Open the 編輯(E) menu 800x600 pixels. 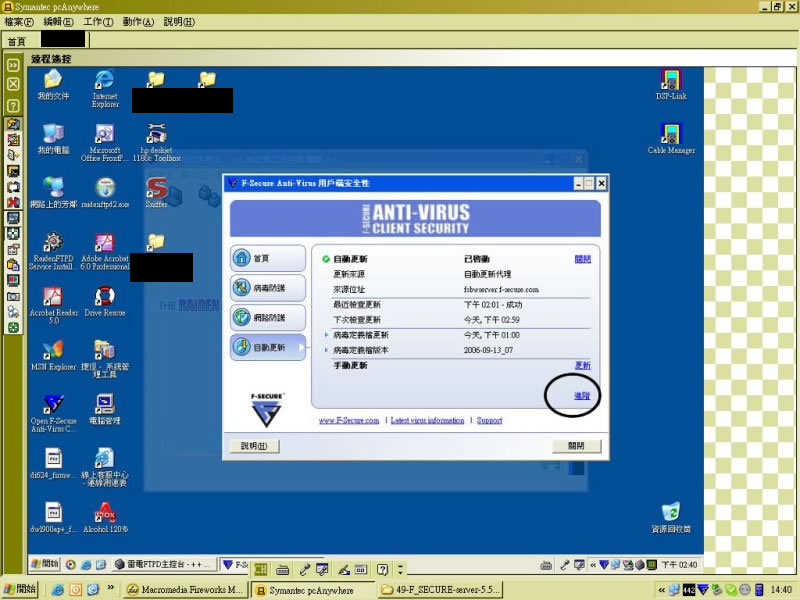pos(58,22)
